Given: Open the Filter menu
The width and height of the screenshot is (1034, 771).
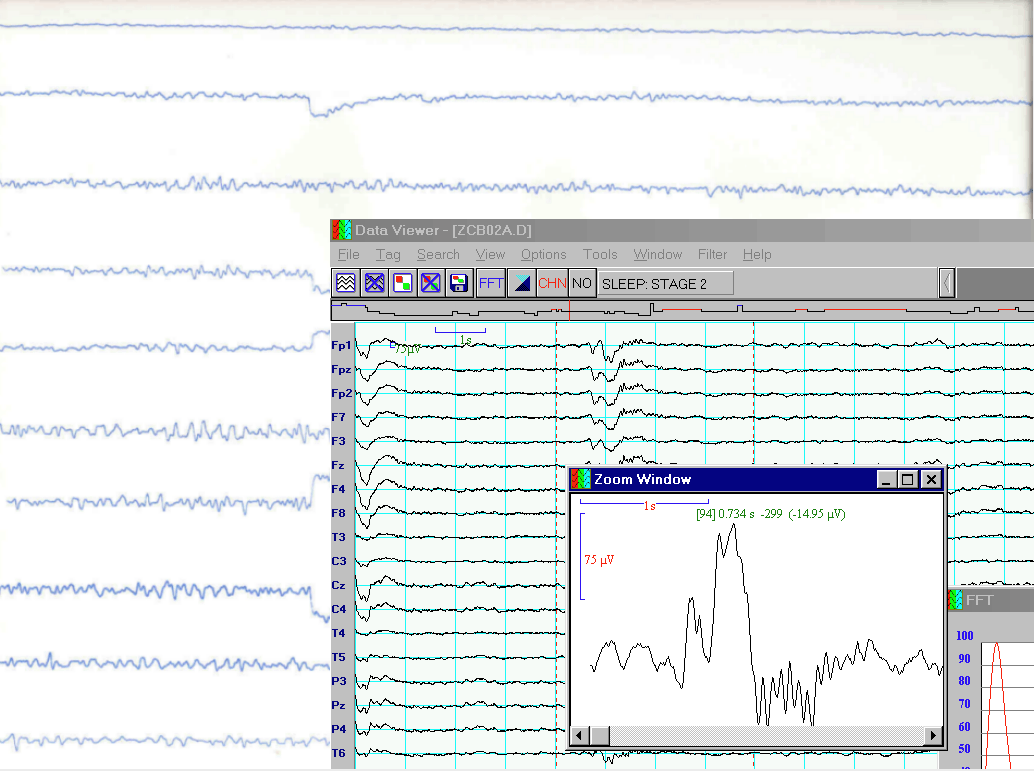Looking at the screenshot, I should pos(712,255).
